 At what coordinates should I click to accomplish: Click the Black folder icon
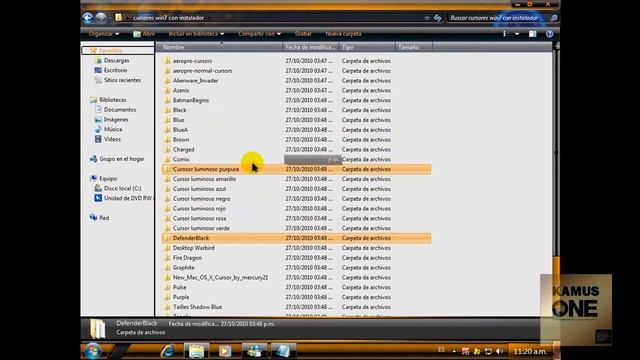pyautogui.click(x=167, y=110)
